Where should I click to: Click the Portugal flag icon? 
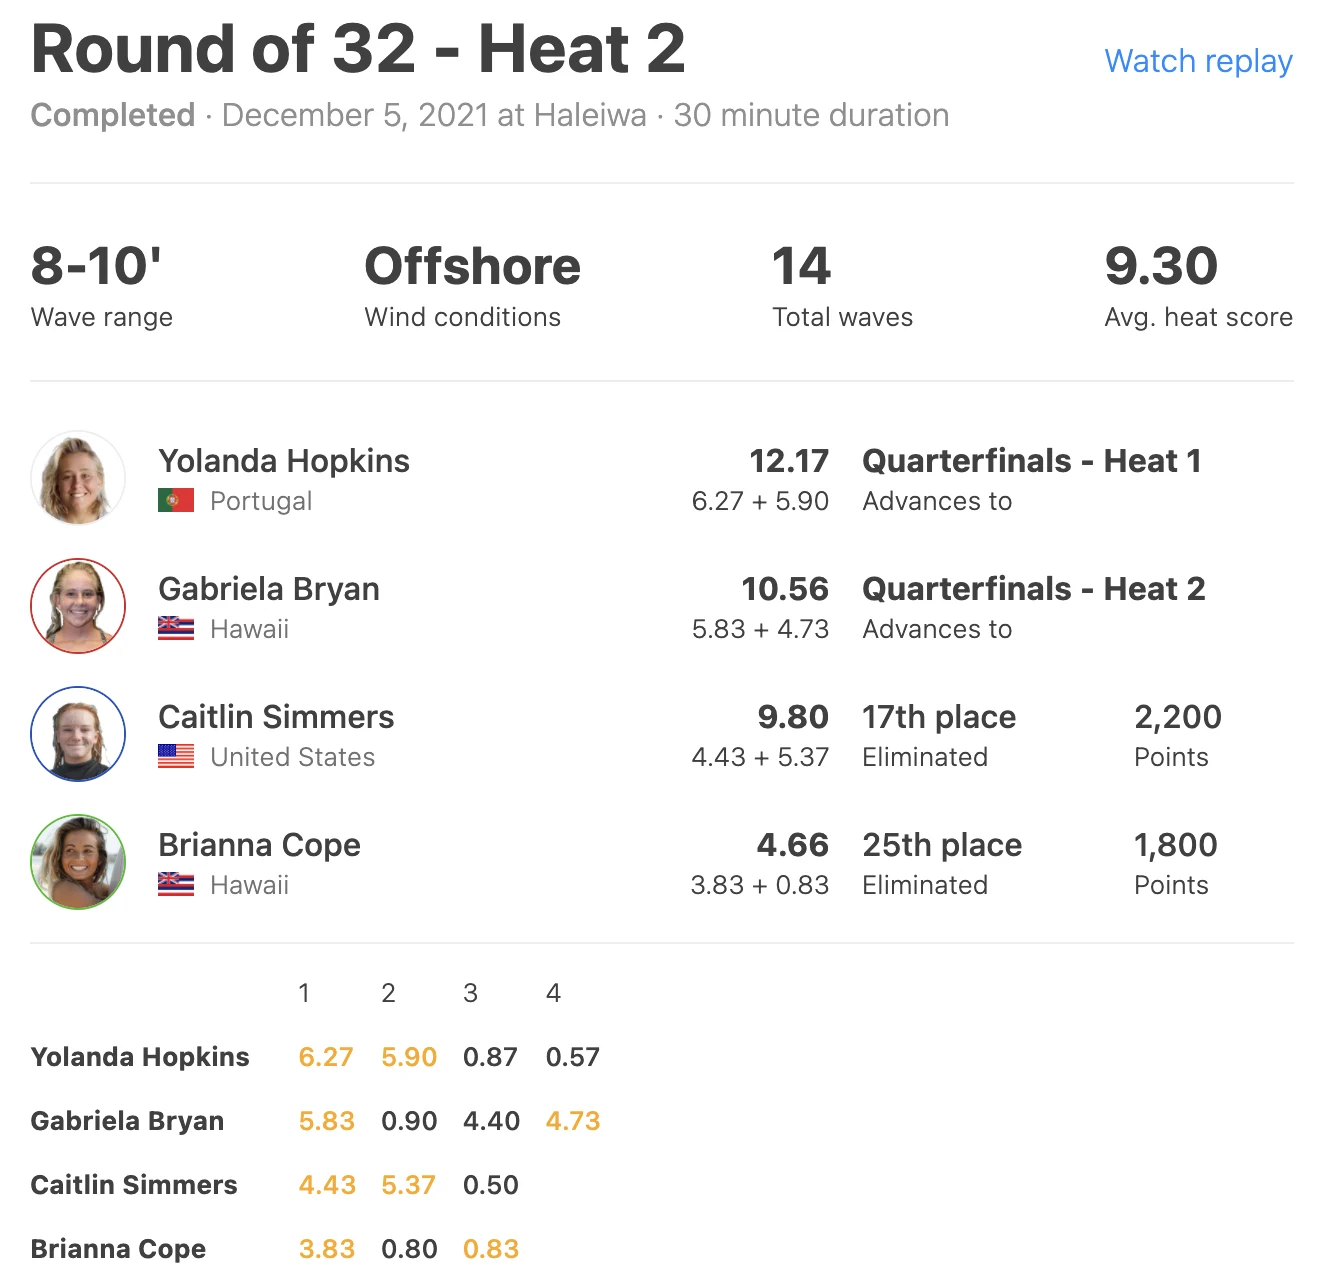point(176,500)
